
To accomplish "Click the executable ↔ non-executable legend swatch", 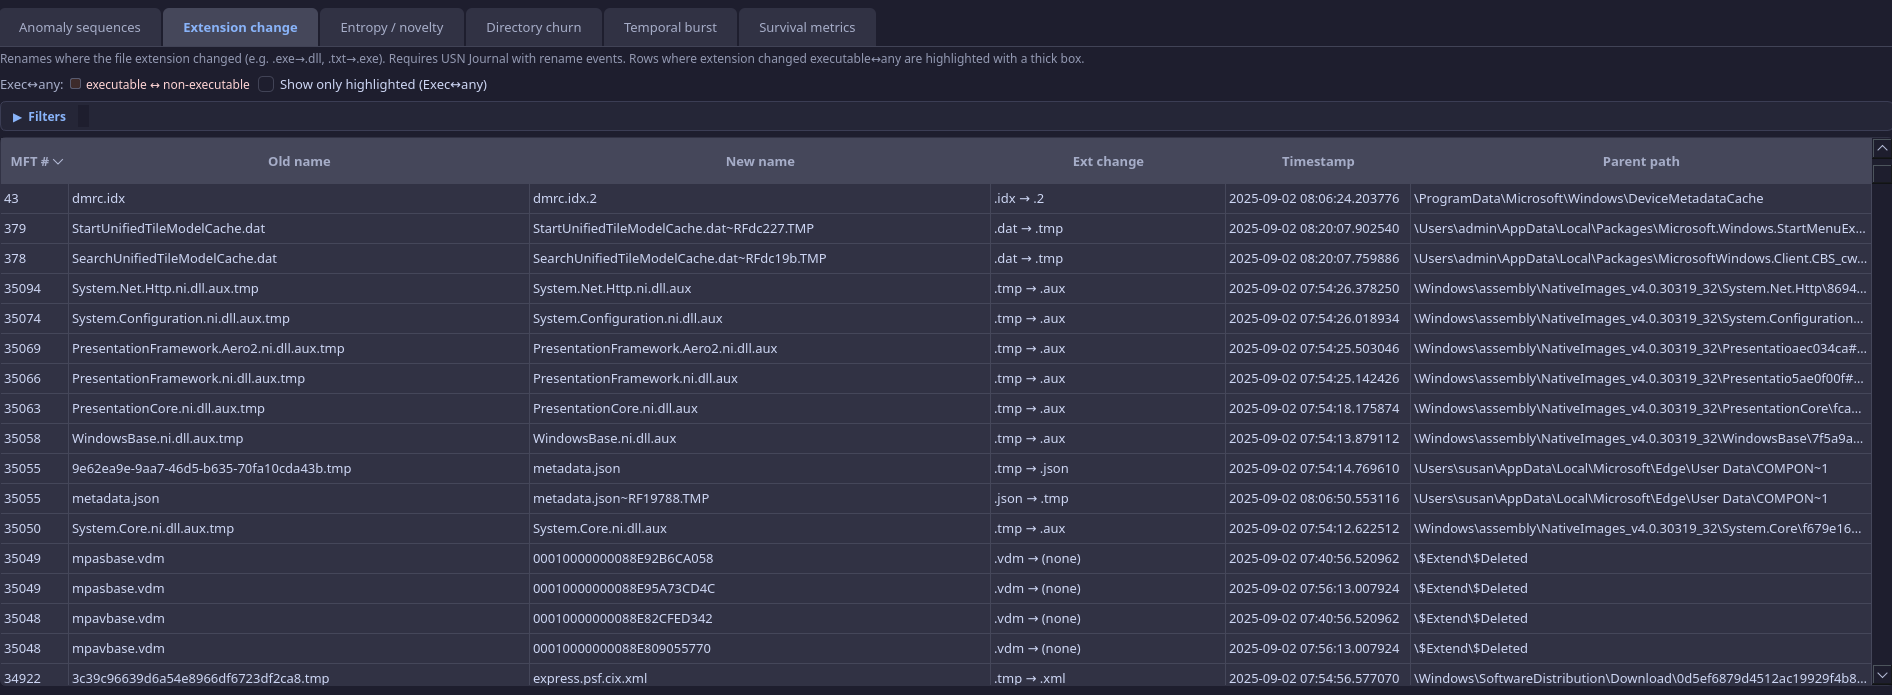I will click(75, 85).
